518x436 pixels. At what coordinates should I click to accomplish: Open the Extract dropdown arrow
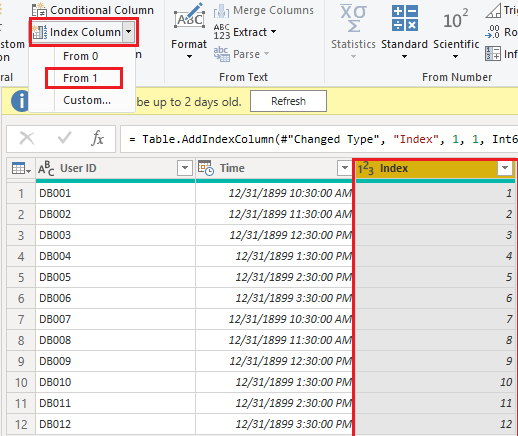273,32
